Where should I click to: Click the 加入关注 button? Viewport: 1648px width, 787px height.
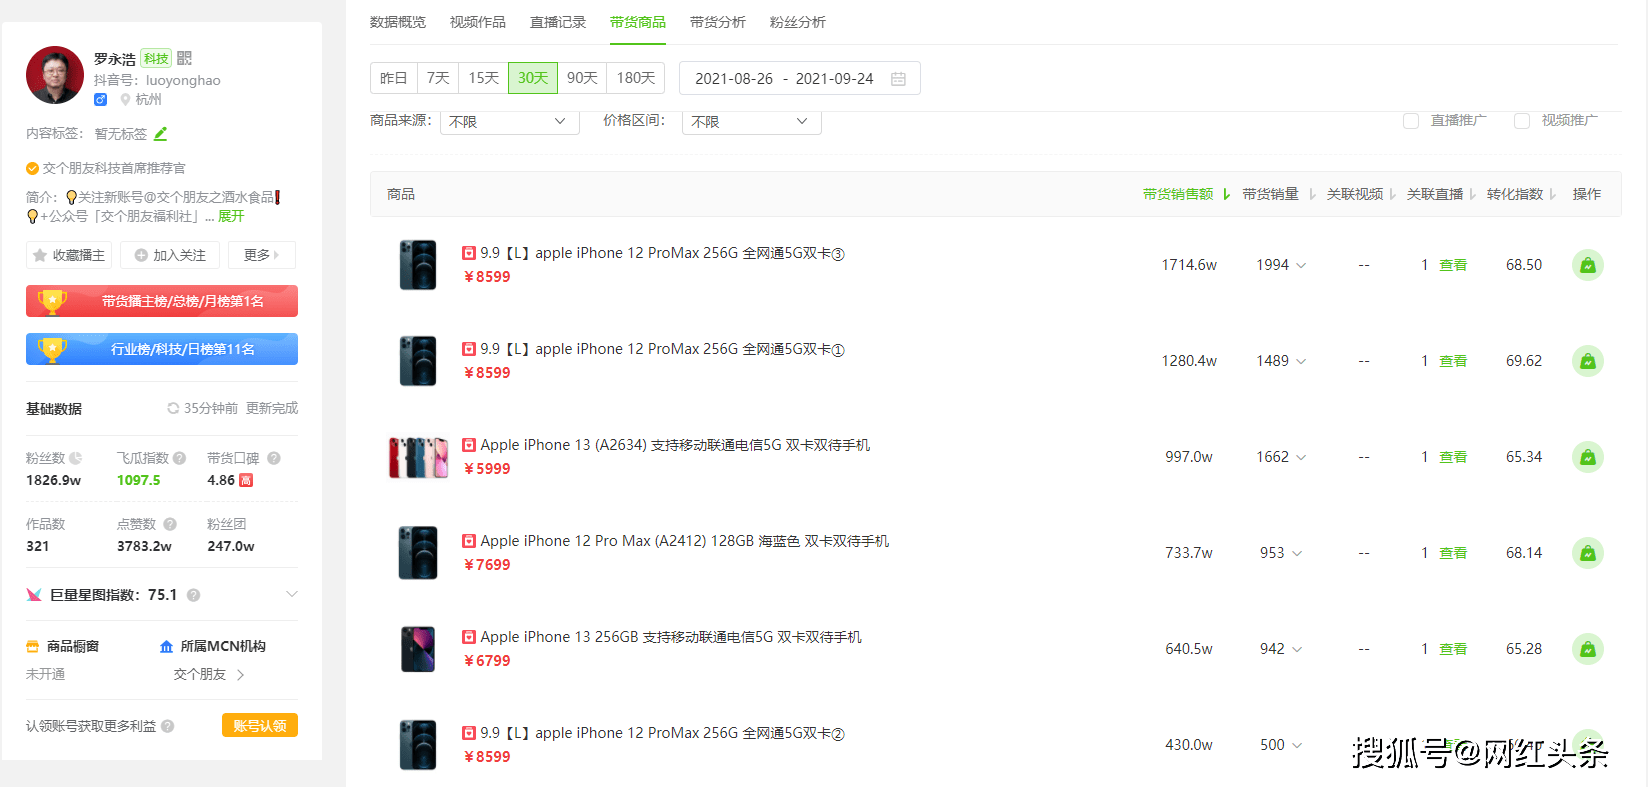[170, 255]
